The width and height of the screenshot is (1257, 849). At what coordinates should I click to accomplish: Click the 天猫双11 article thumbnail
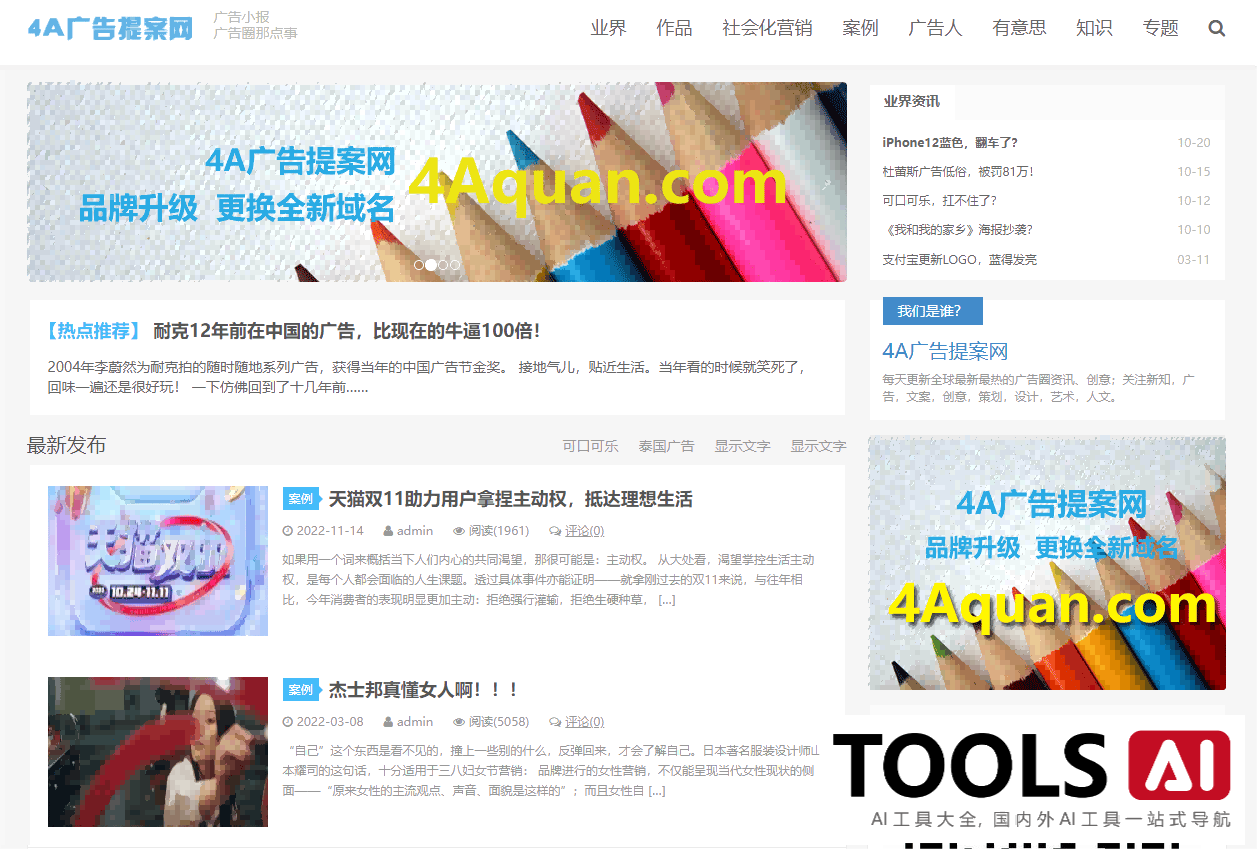(x=157, y=560)
